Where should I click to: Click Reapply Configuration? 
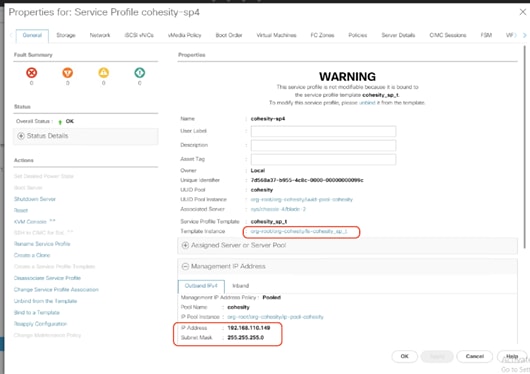click(40, 324)
